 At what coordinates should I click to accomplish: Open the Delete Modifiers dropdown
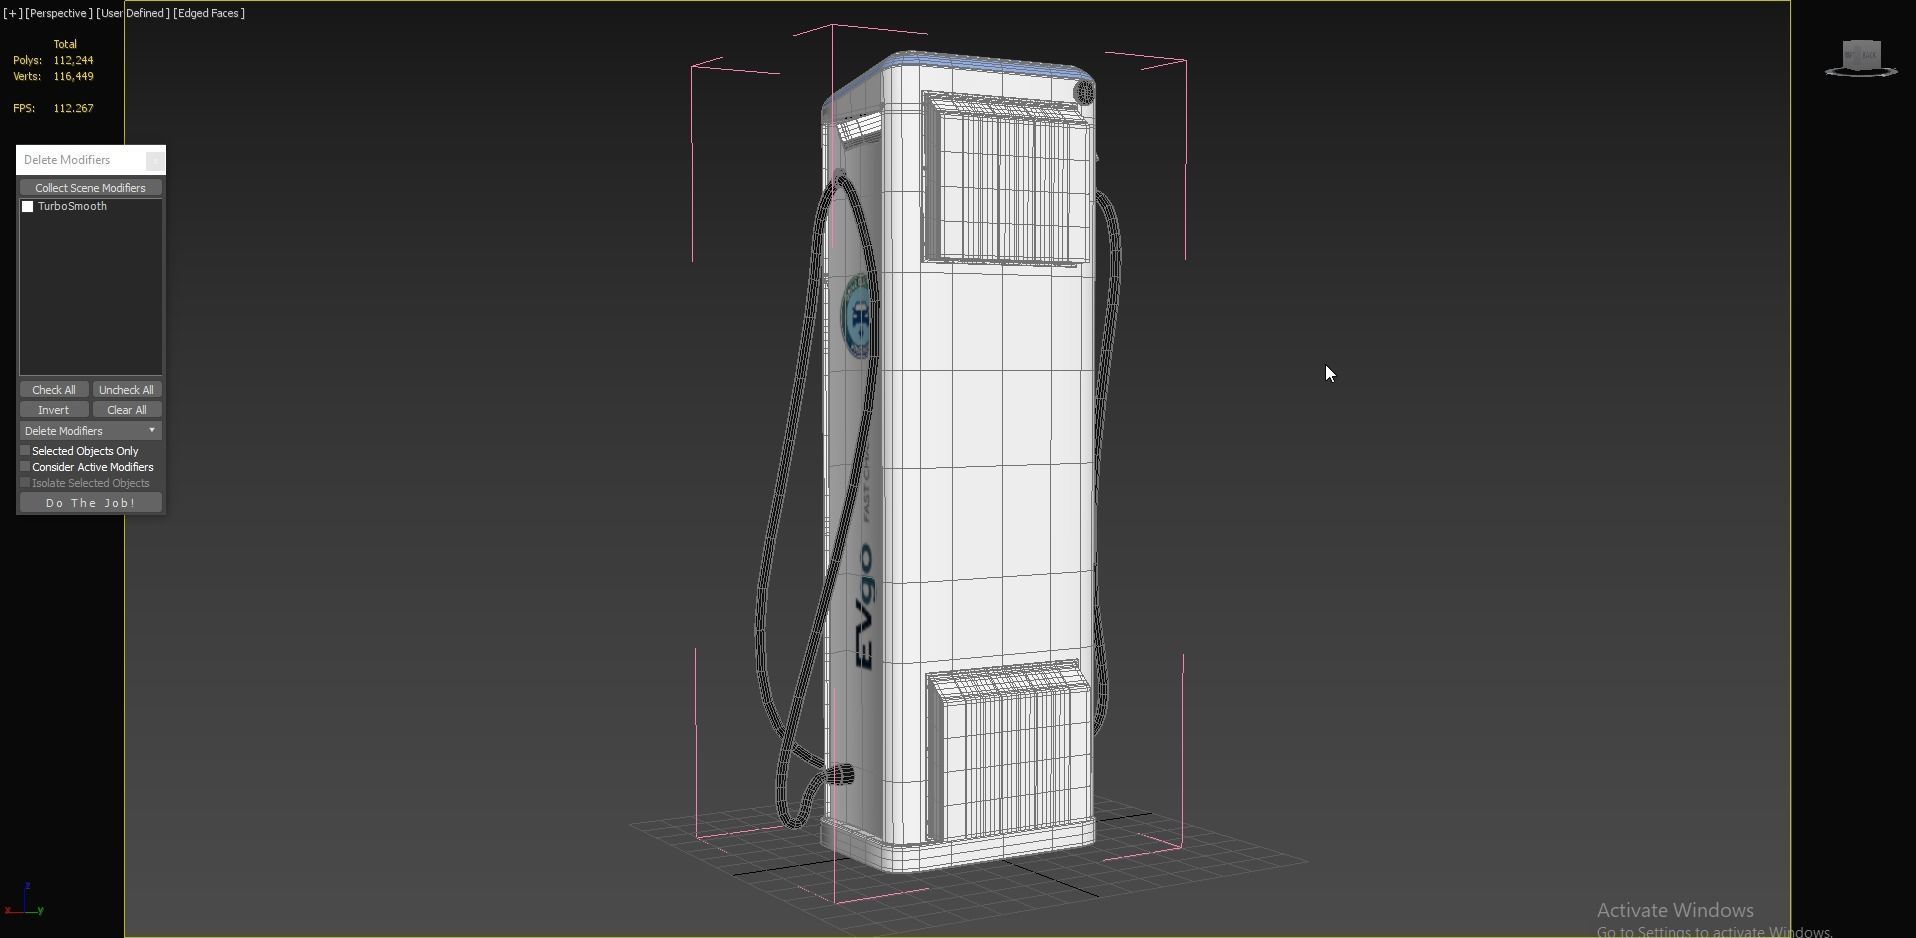pos(91,431)
